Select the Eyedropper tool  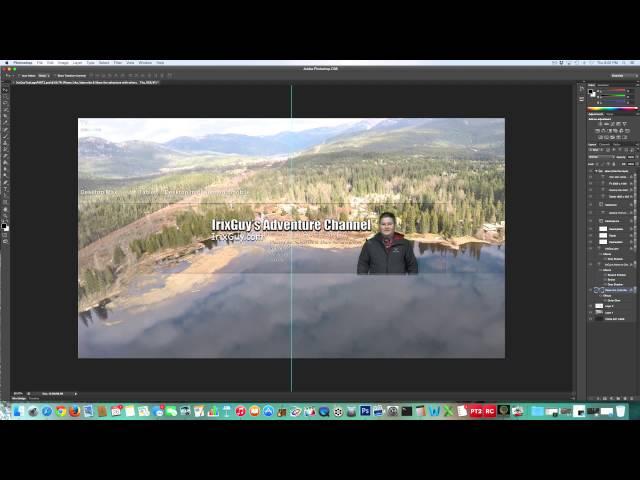tap(5, 122)
